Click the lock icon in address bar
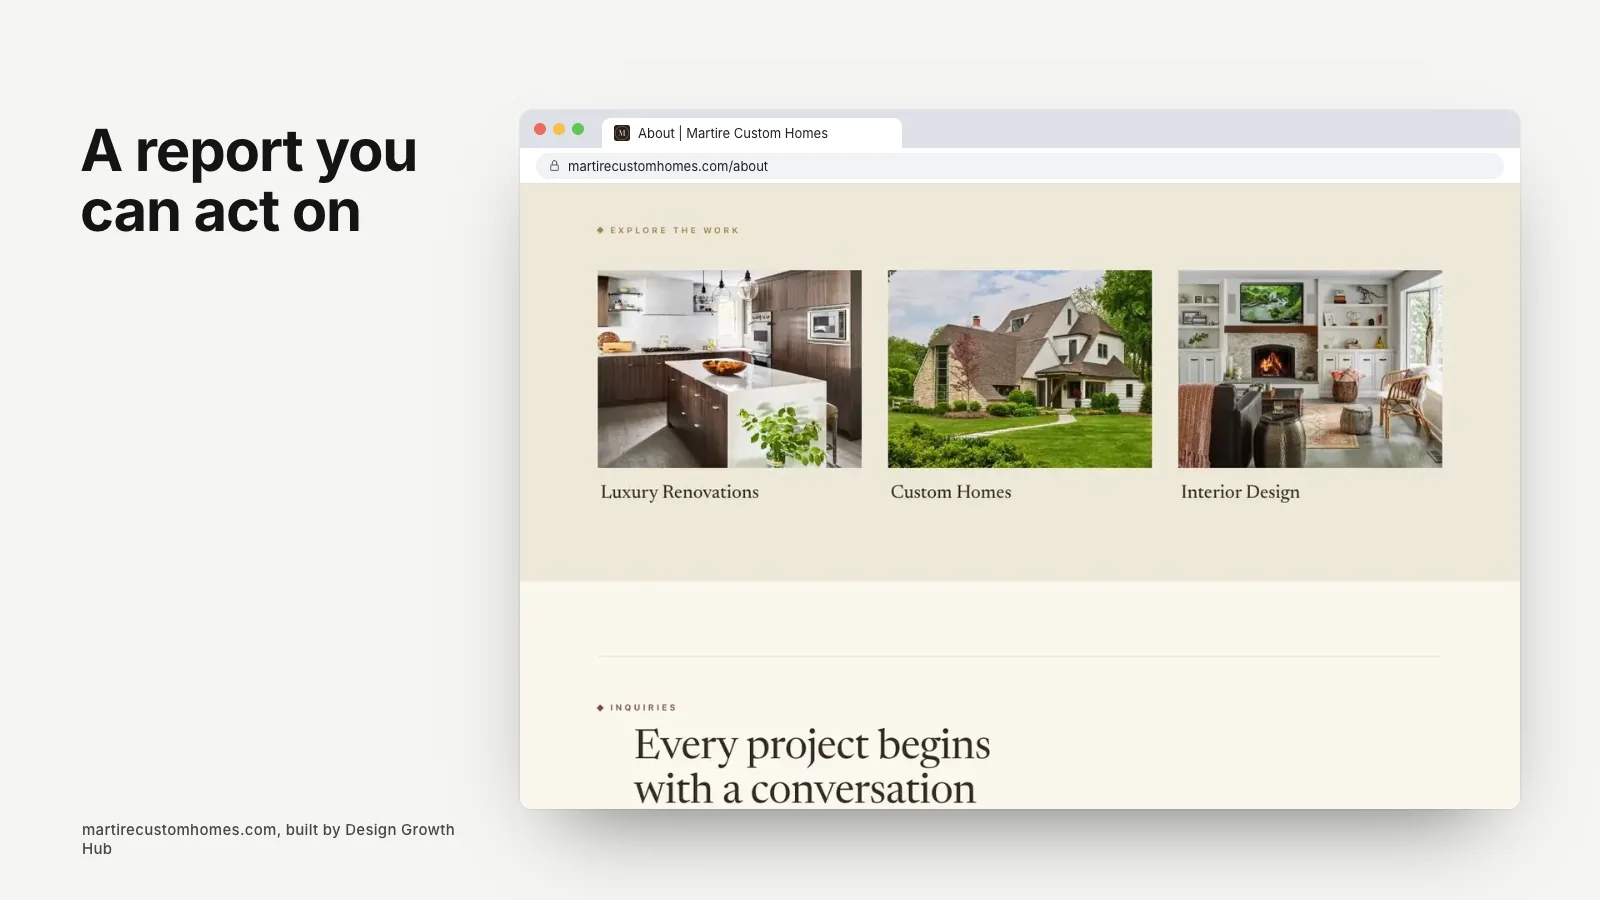The height and width of the screenshot is (900, 1600). (554, 166)
